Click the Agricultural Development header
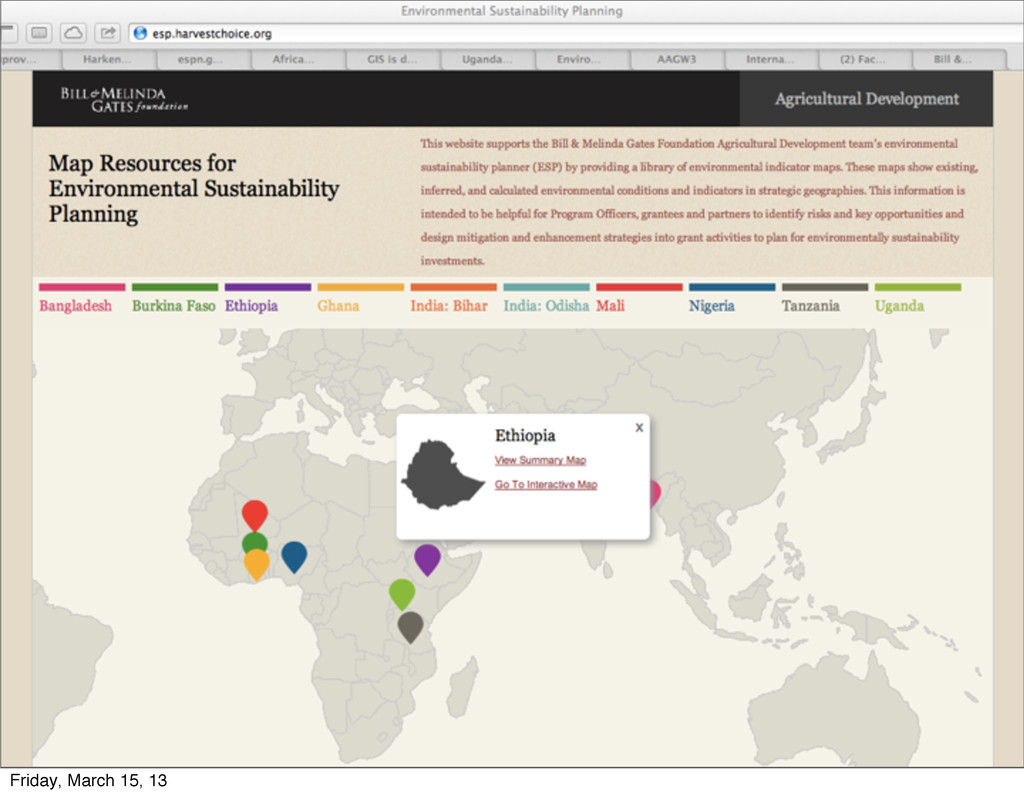 (867, 99)
